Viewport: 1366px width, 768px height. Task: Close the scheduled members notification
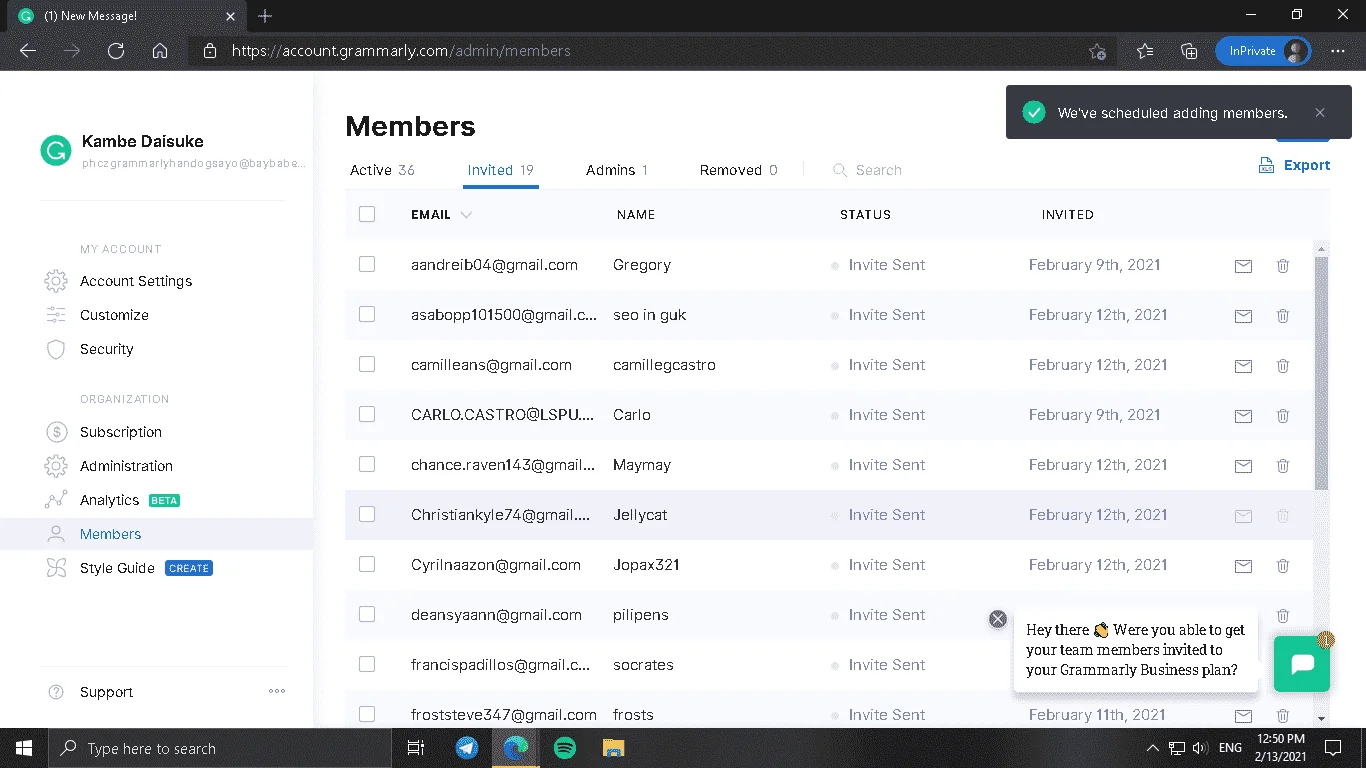[1320, 113]
